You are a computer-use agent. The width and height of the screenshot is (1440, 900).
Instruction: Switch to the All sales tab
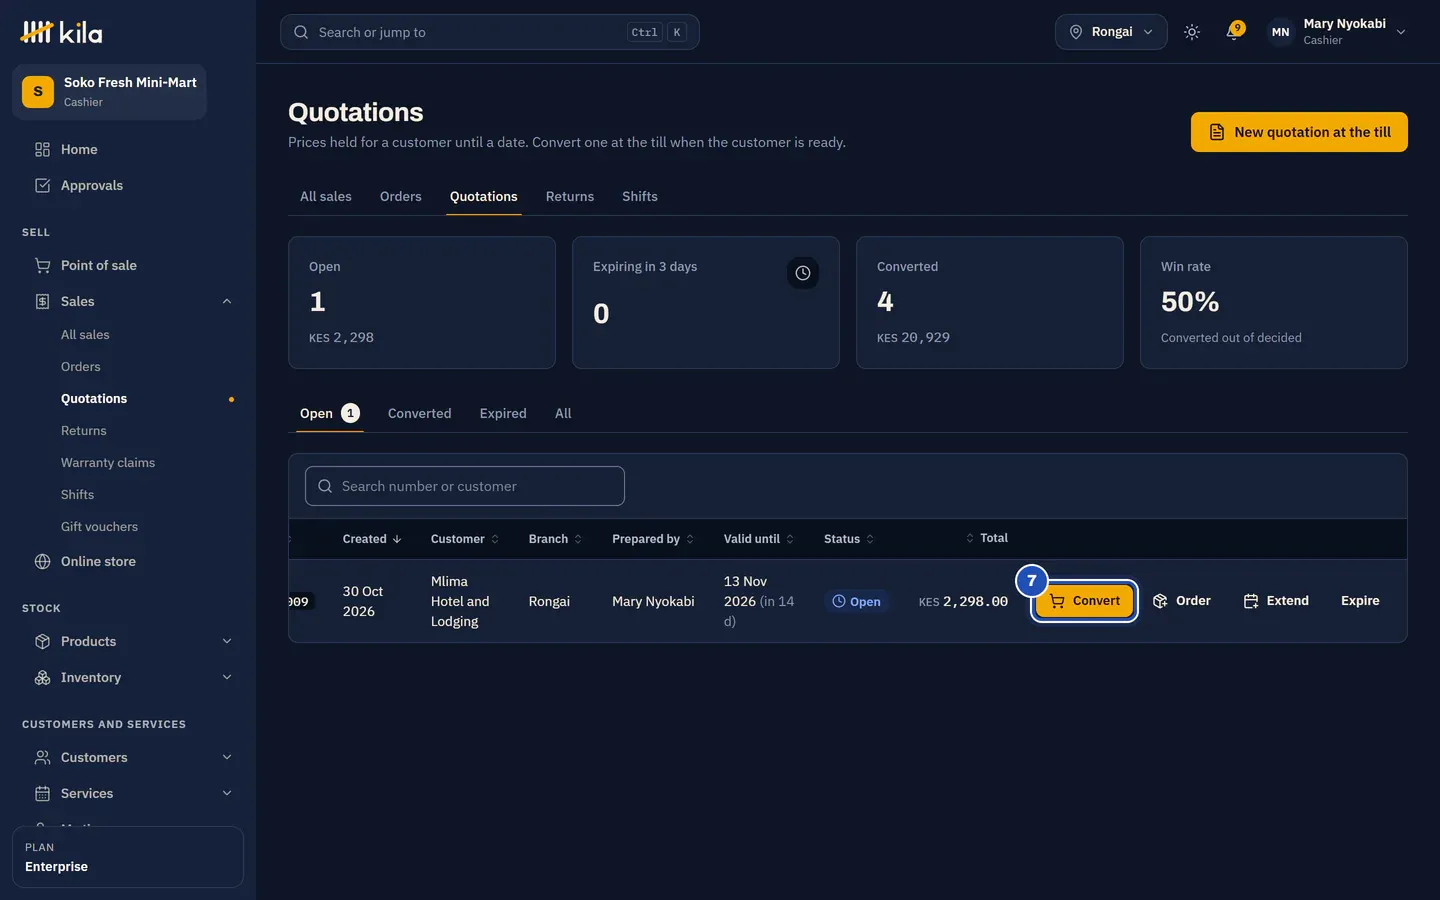click(x=326, y=196)
